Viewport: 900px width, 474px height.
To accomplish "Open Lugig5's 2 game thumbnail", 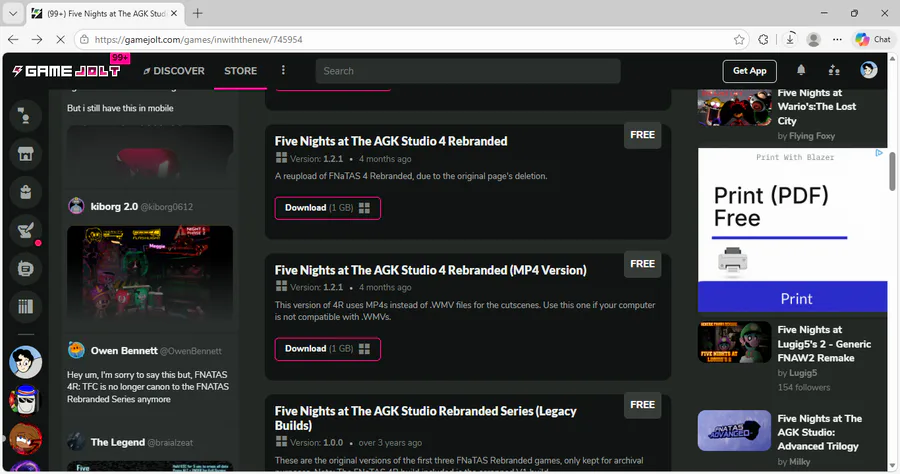I will [734, 342].
